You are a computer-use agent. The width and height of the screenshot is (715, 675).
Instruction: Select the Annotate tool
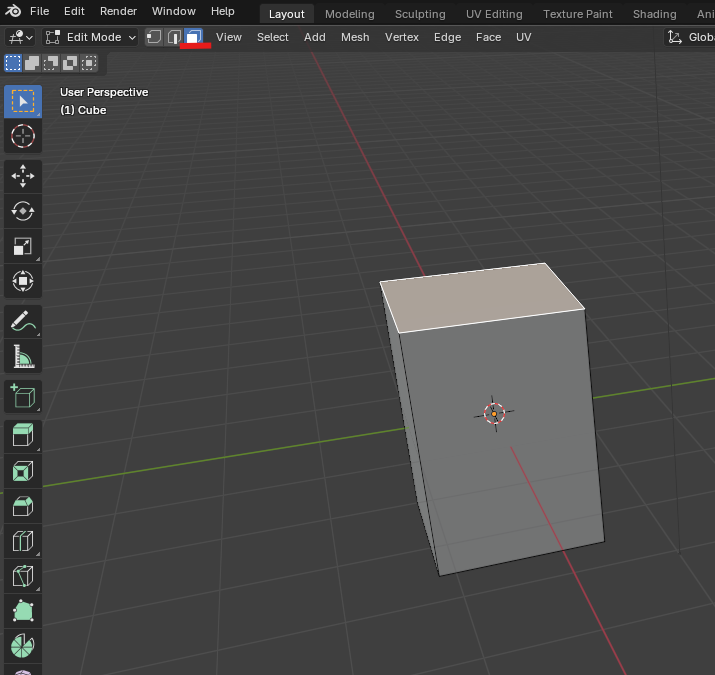[x=23, y=322]
